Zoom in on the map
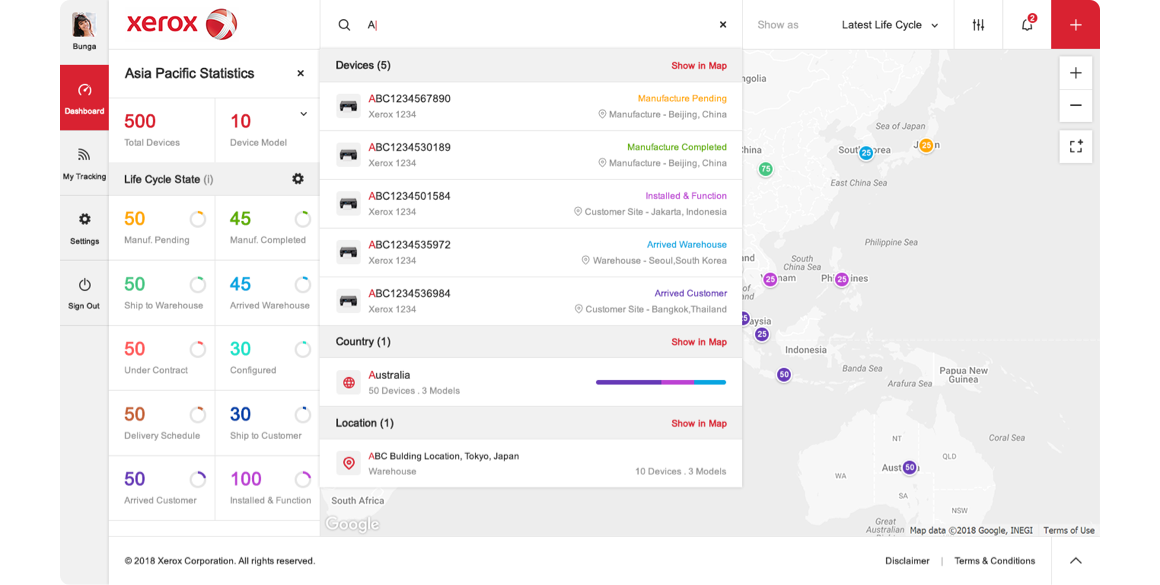This screenshot has height=585, width=1160. (x=1076, y=73)
